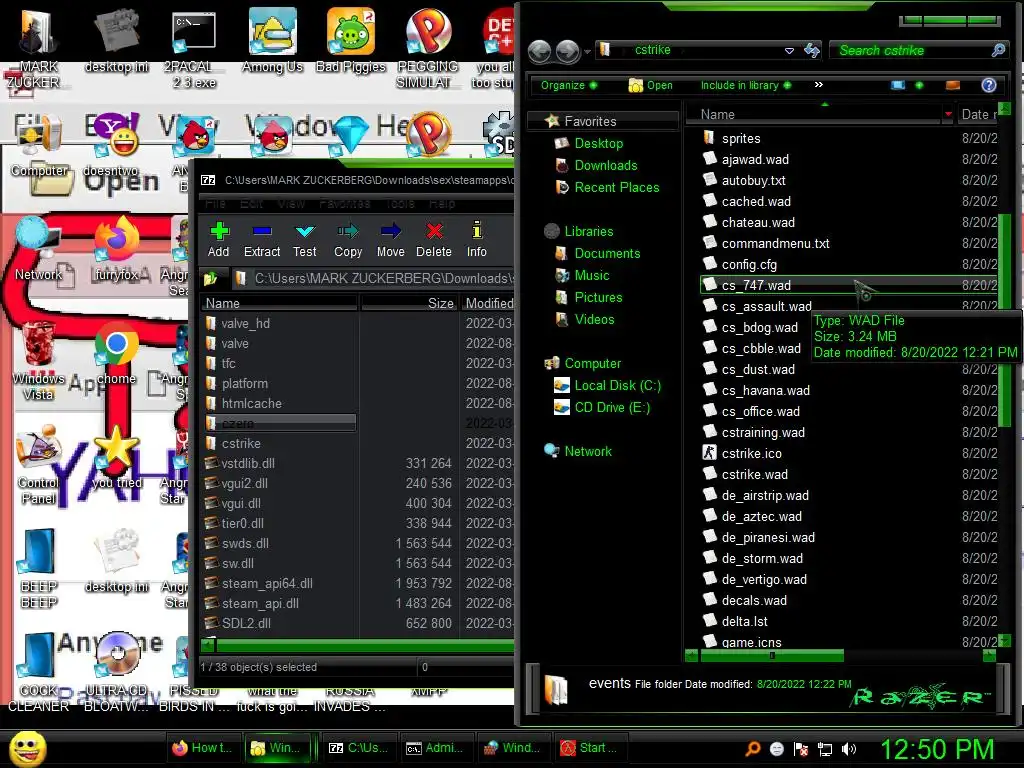Image resolution: width=1024 pixels, height=768 pixels.
Task: Select the cs_747.wad file
Action: click(848, 285)
